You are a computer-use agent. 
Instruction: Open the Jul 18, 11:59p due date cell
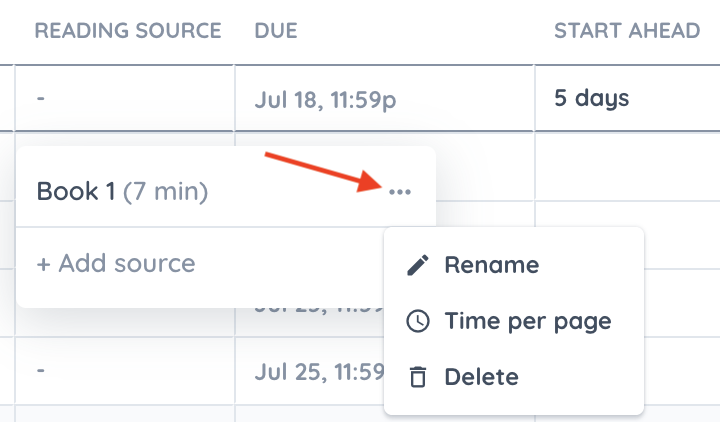326,99
